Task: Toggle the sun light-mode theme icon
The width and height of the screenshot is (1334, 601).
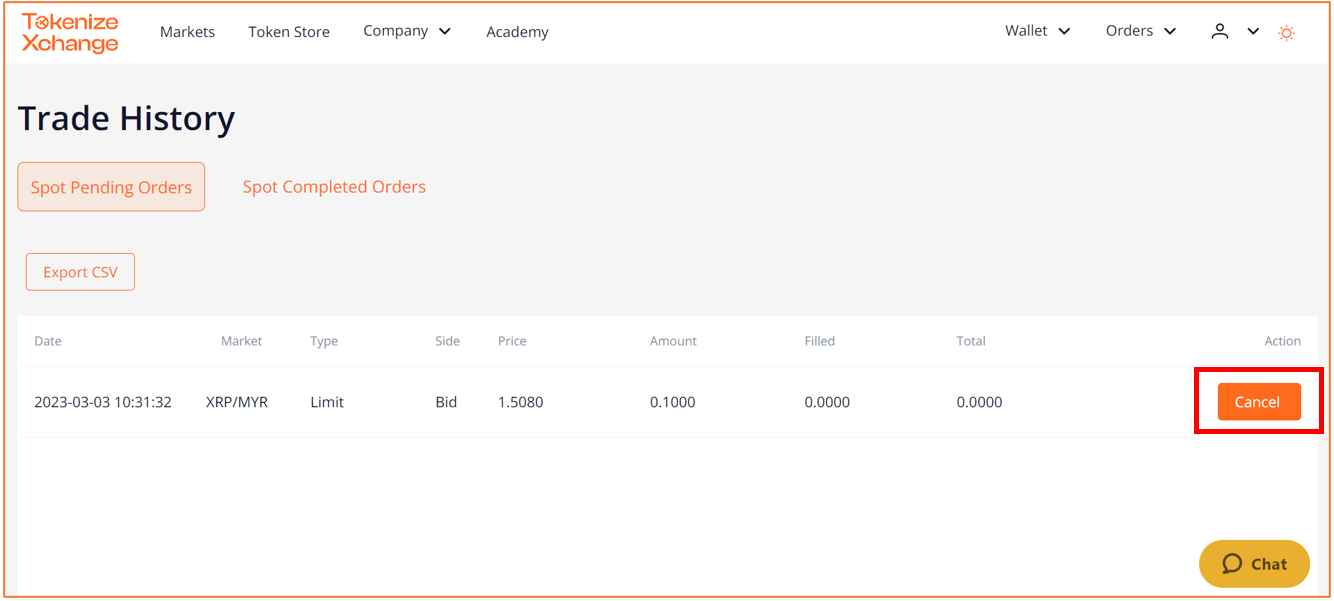Action: click(x=1286, y=33)
